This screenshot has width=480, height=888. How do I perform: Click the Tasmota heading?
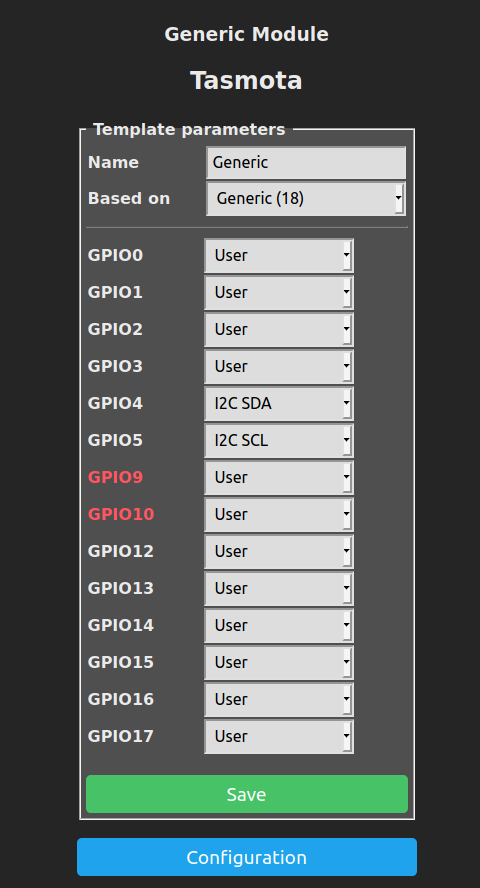coord(246,80)
